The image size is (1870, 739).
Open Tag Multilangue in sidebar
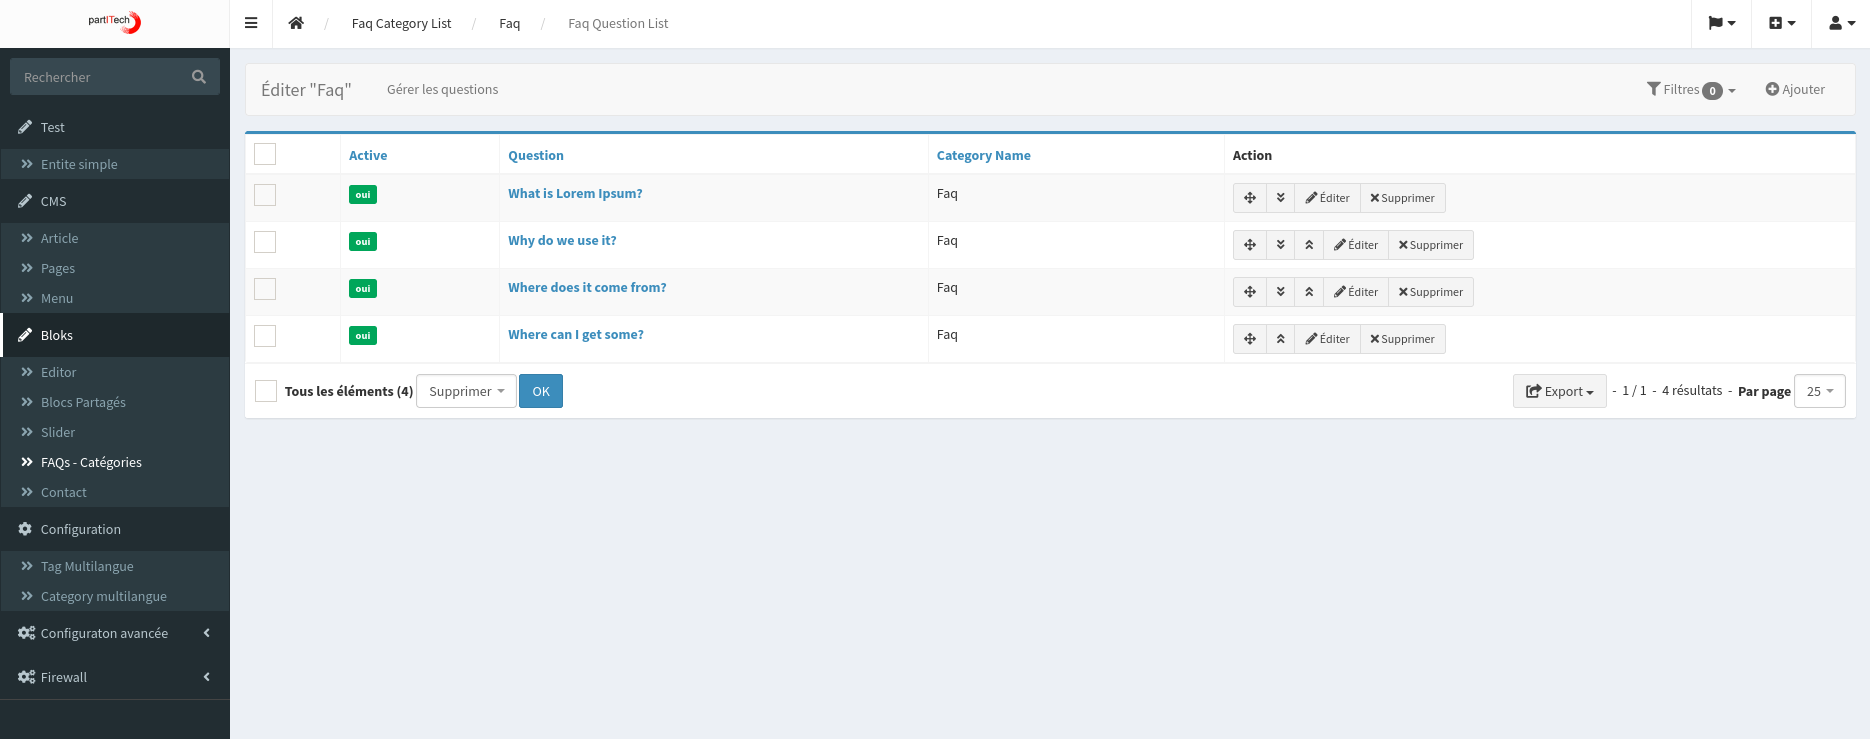click(x=115, y=566)
